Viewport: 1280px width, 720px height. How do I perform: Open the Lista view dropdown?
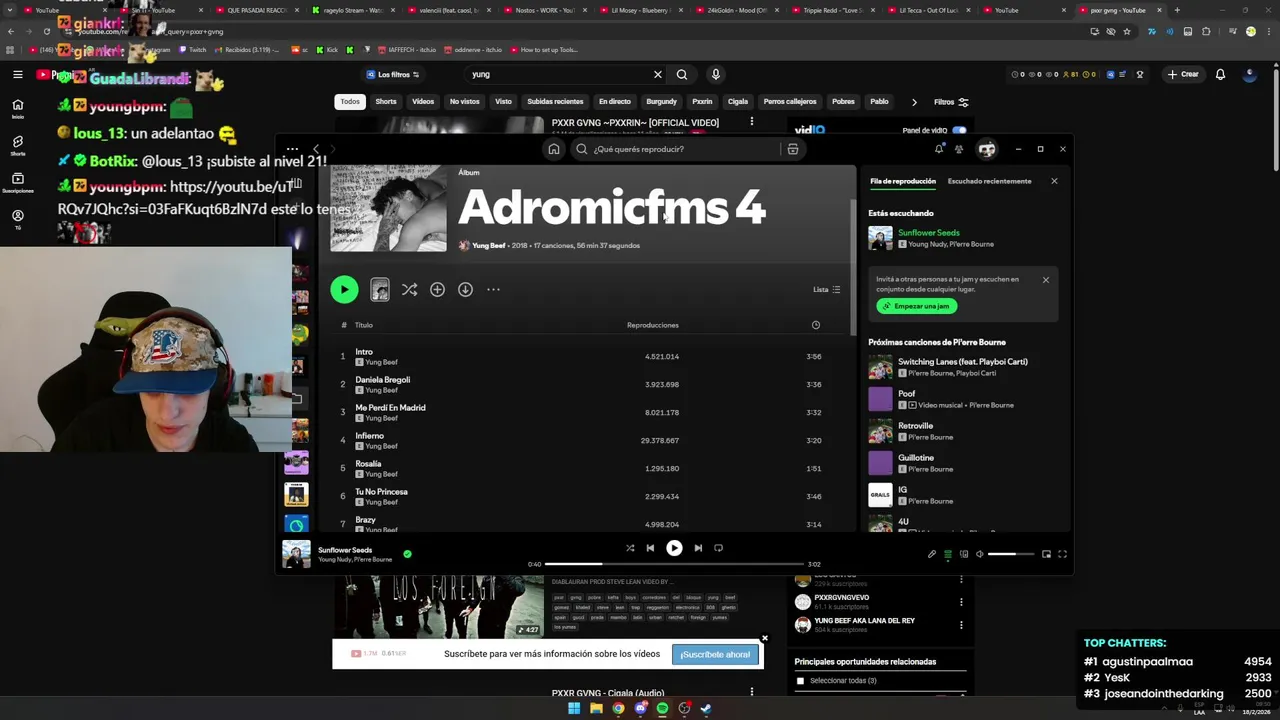[x=826, y=289]
